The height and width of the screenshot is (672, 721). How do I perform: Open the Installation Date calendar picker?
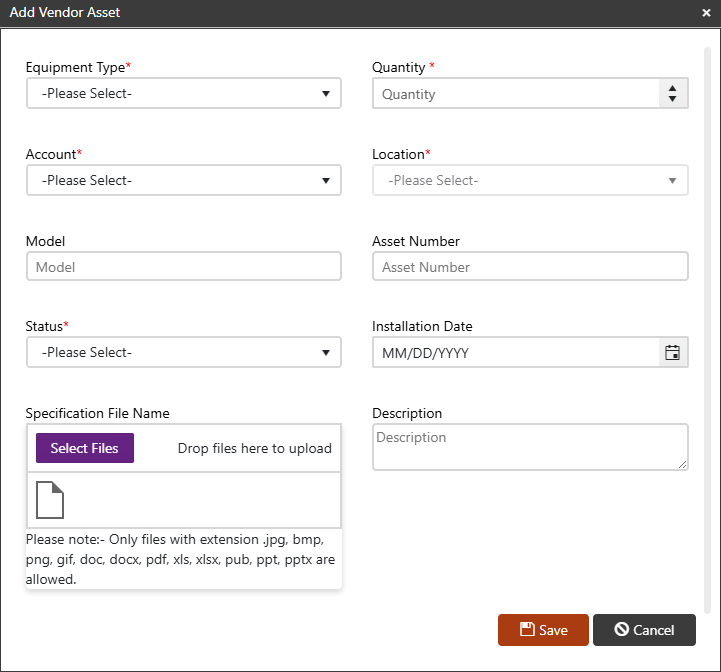[x=672, y=353]
